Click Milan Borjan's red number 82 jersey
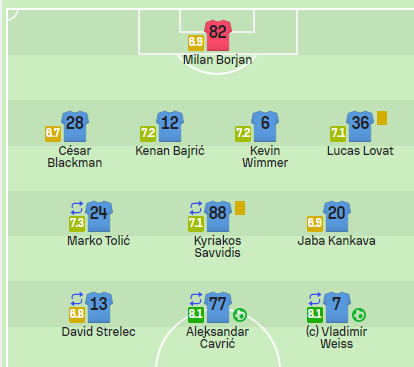The width and height of the screenshot is (414, 367). coord(218,35)
